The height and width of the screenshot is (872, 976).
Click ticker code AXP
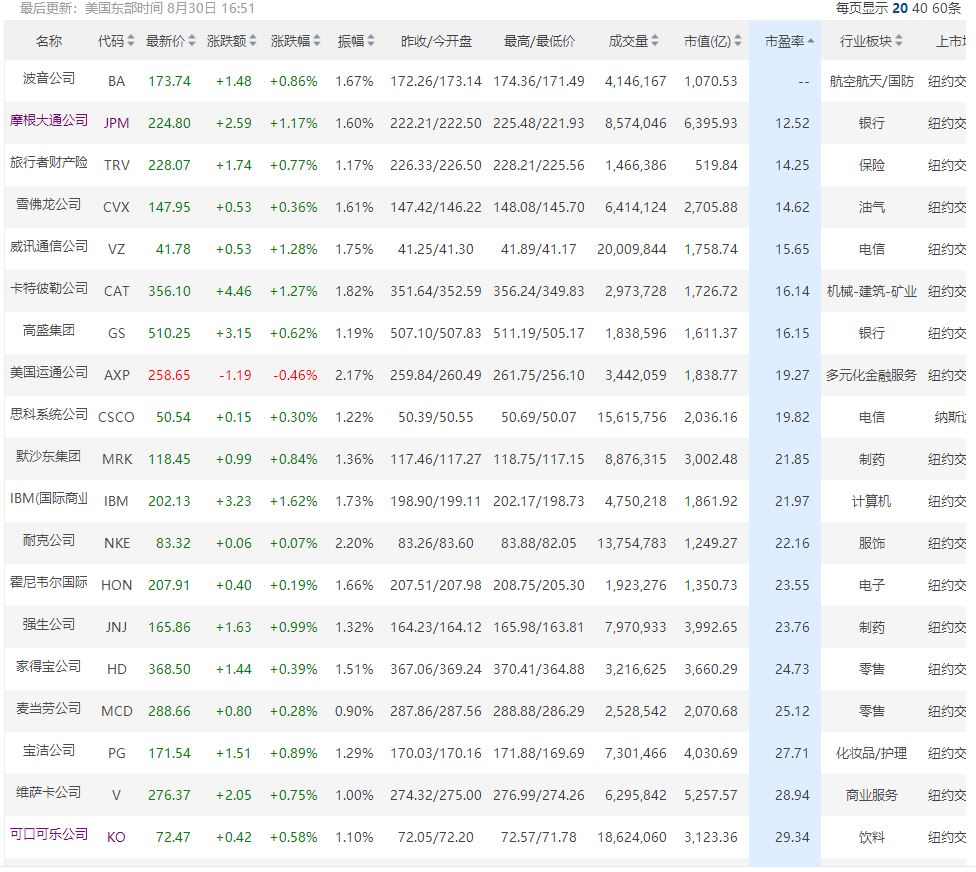coord(116,375)
